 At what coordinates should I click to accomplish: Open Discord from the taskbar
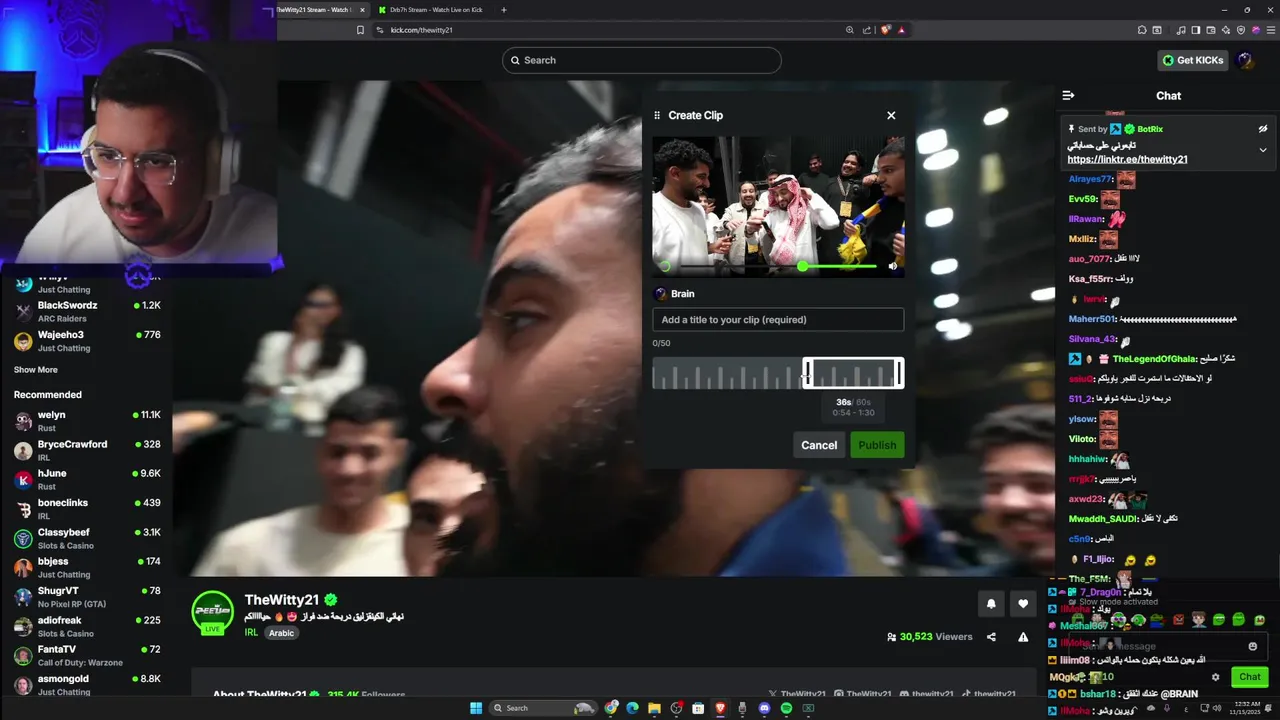click(764, 708)
